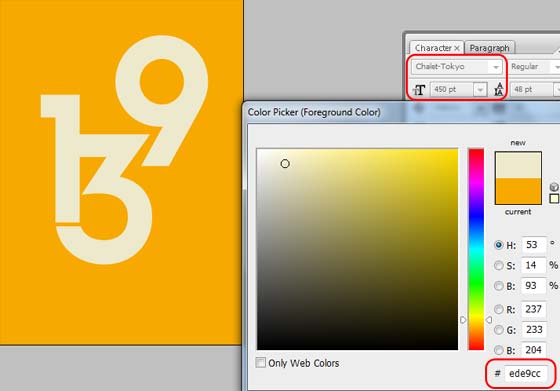The width and height of the screenshot is (560, 391).
Task: Enable Only Web Colors checkbox
Action: click(x=261, y=363)
